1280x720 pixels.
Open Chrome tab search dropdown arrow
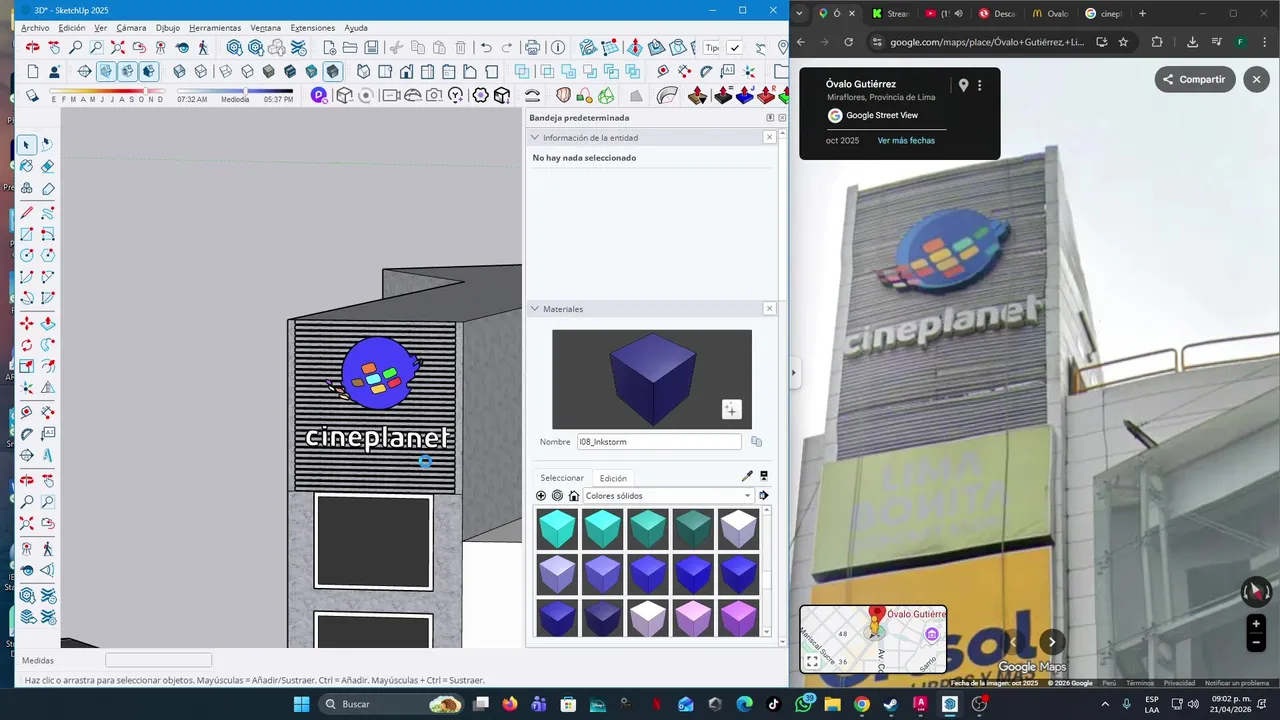799,14
